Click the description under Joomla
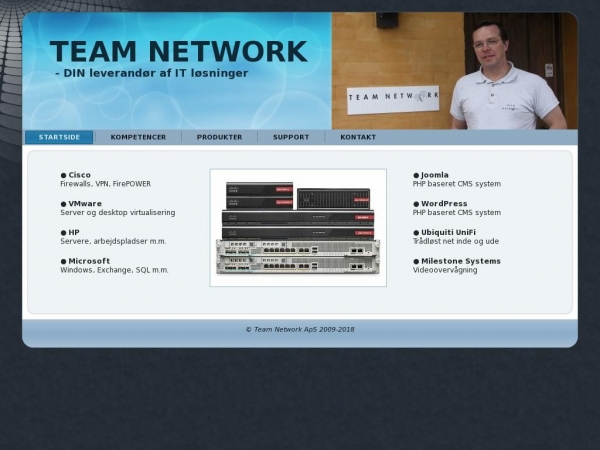This screenshot has width=600, height=450. pos(457,184)
